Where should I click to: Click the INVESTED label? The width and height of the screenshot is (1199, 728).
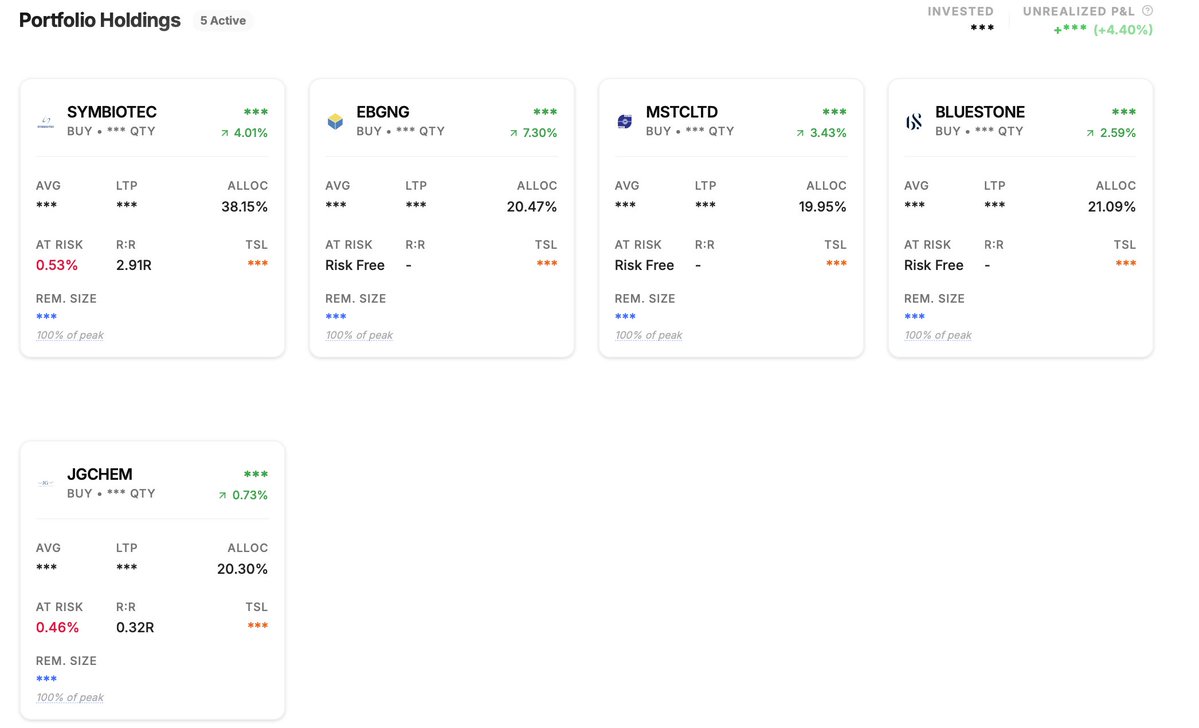coord(960,11)
